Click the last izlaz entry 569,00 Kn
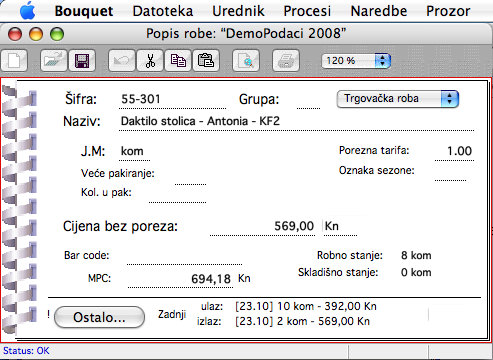Image resolution: width=493 pixels, height=360 pixels. tap(302, 321)
